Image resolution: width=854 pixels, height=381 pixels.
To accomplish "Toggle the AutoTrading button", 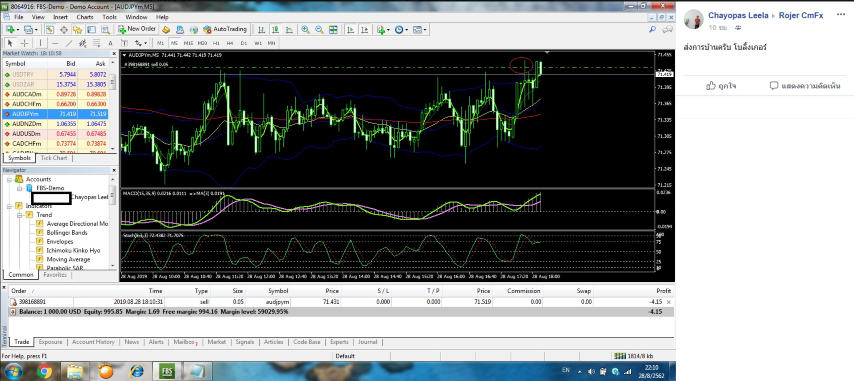I will click(x=224, y=29).
